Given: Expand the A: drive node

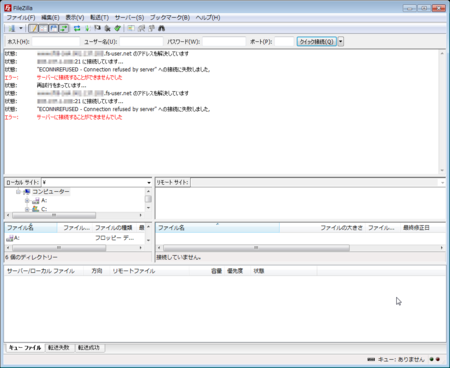Looking at the screenshot, I should click(27, 200).
